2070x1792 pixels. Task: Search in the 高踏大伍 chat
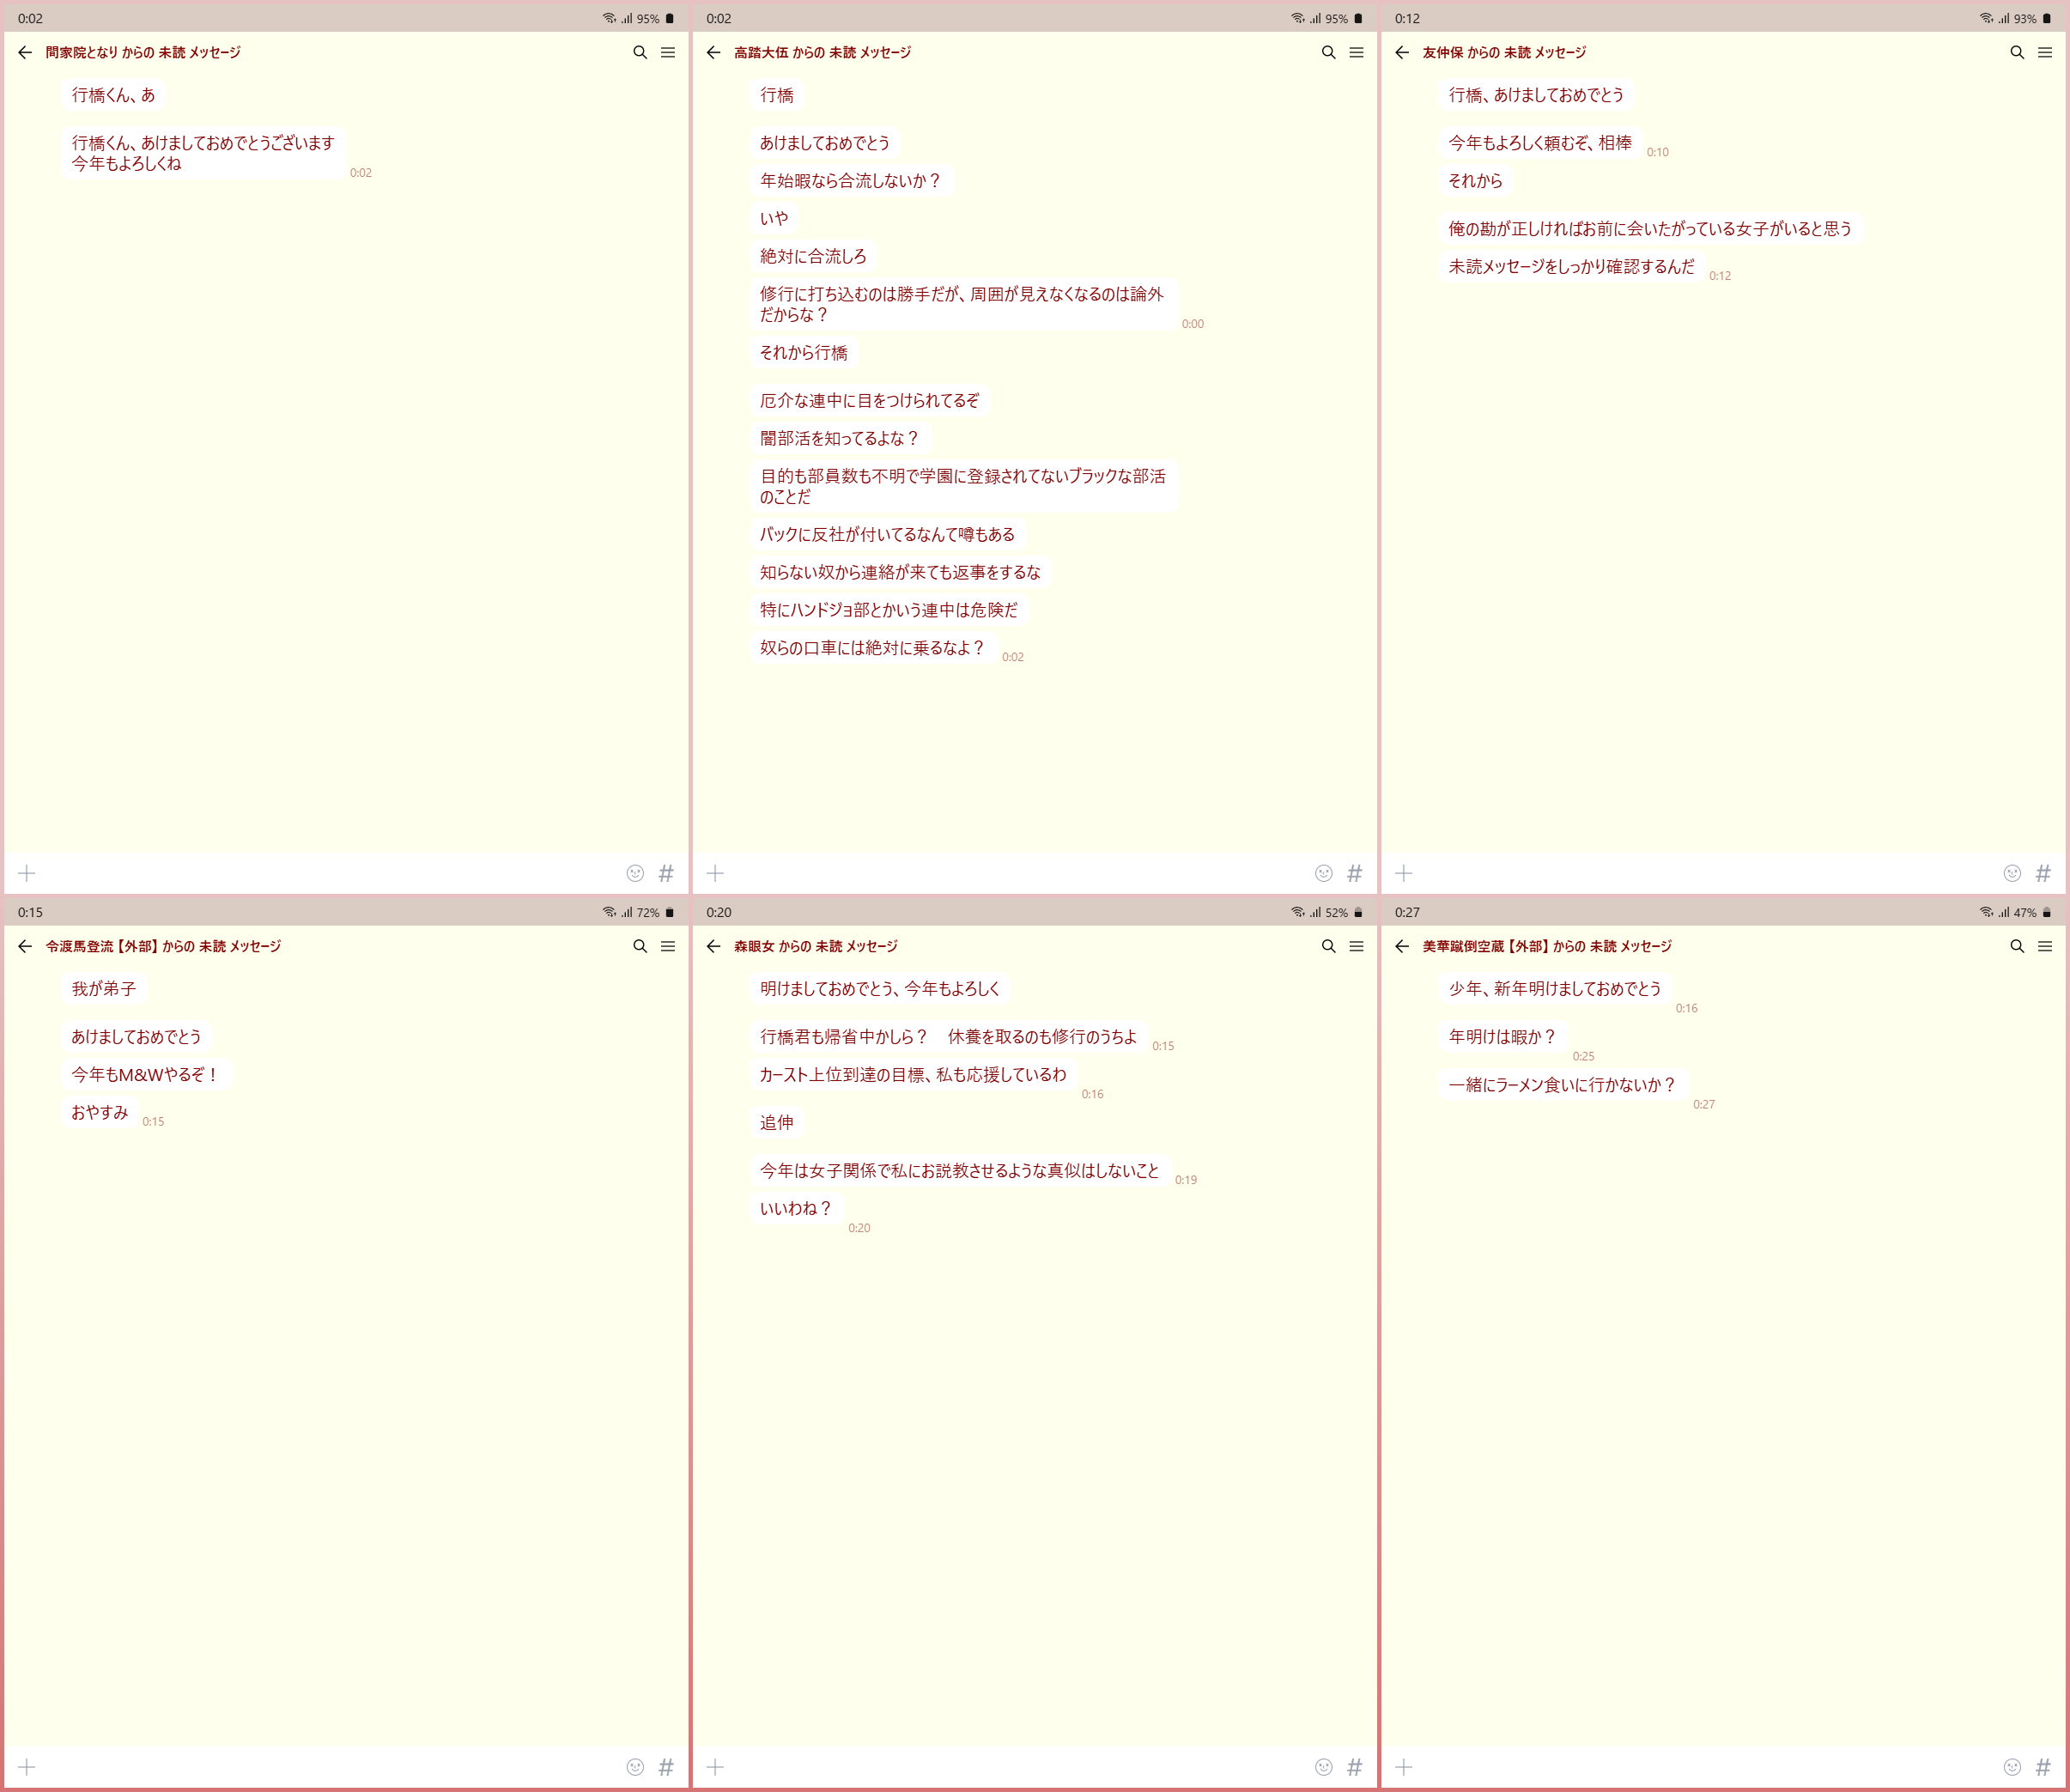coord(1328,52)
